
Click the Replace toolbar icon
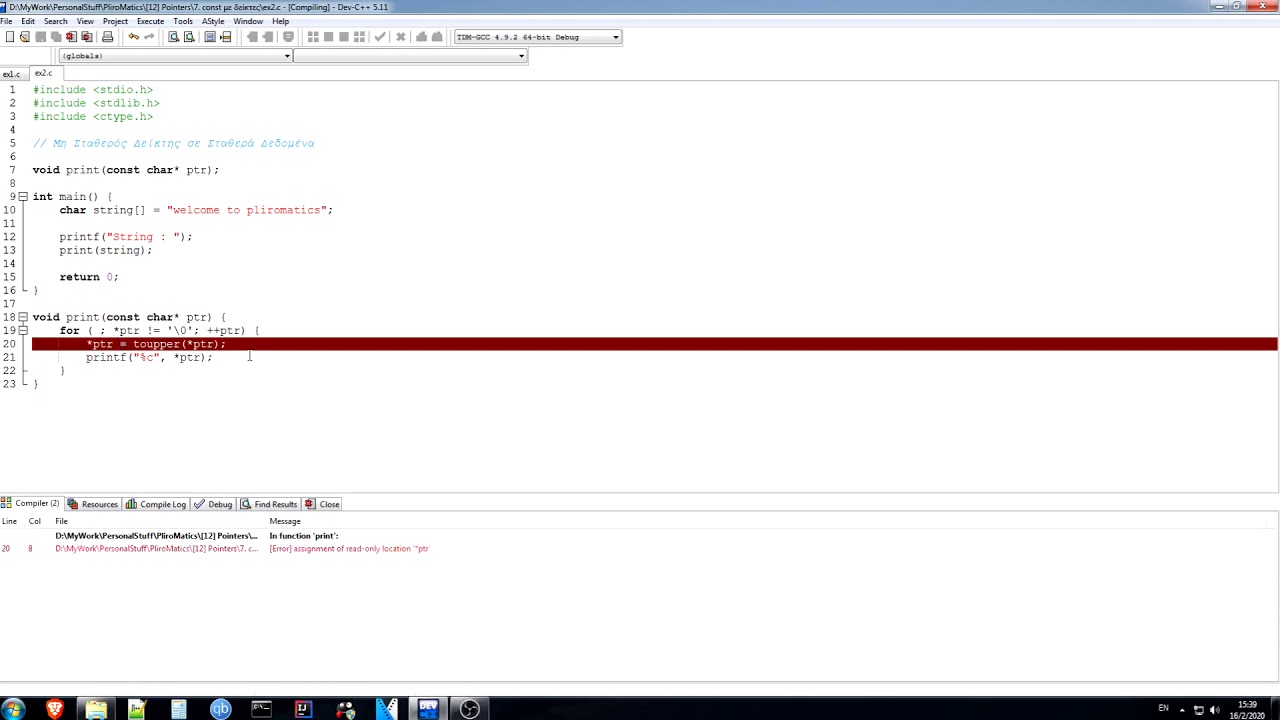189,37
